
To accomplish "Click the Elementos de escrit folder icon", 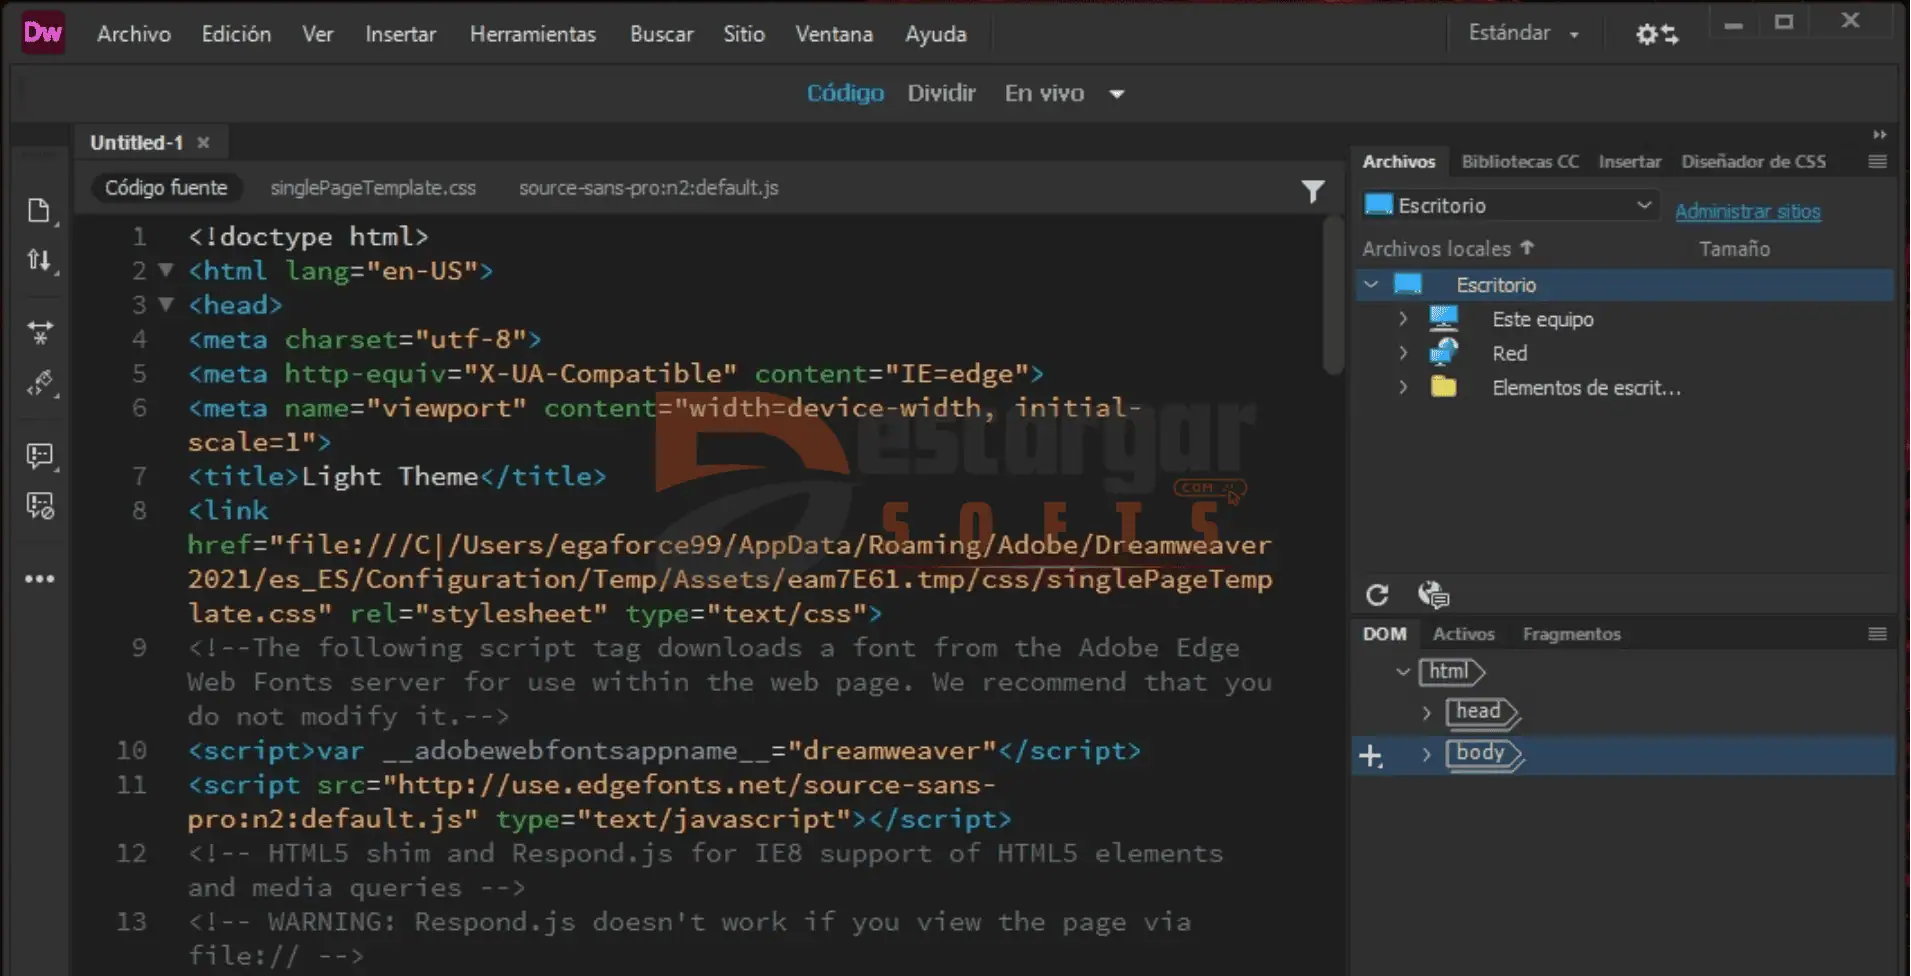I will (x=1443, y=386).
